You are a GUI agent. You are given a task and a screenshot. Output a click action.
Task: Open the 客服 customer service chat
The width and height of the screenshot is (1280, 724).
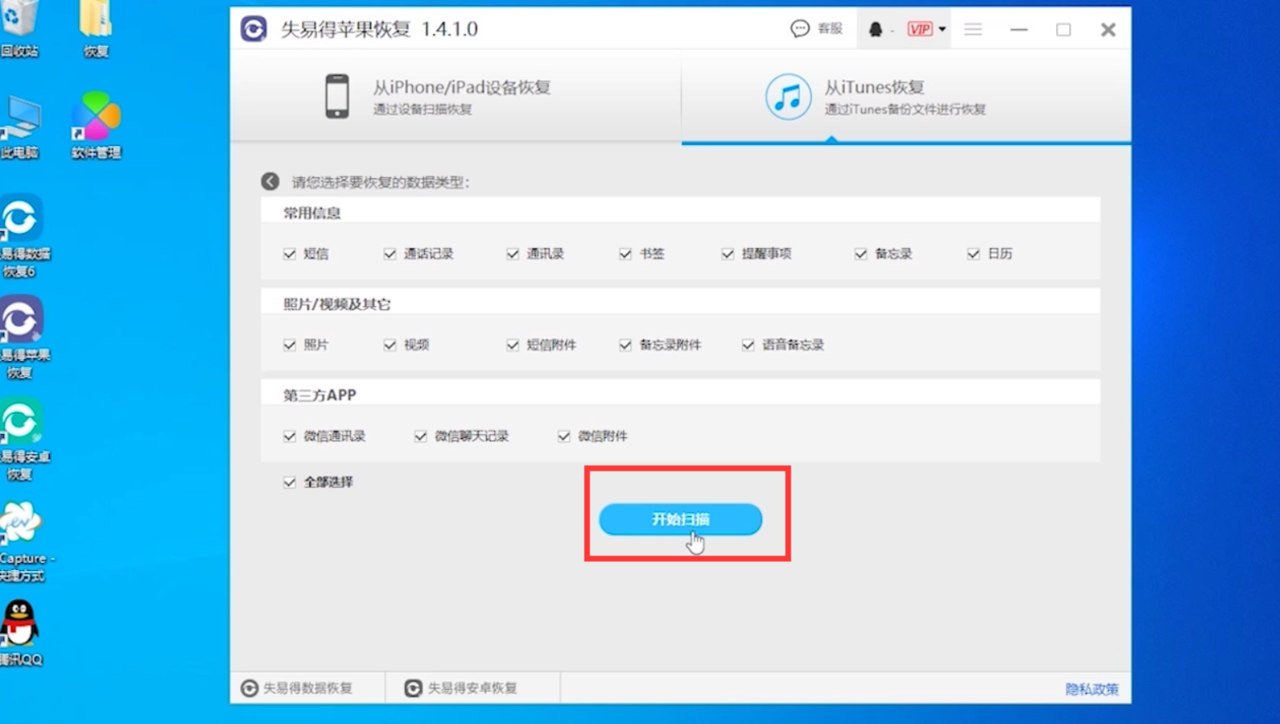(817, 29)
